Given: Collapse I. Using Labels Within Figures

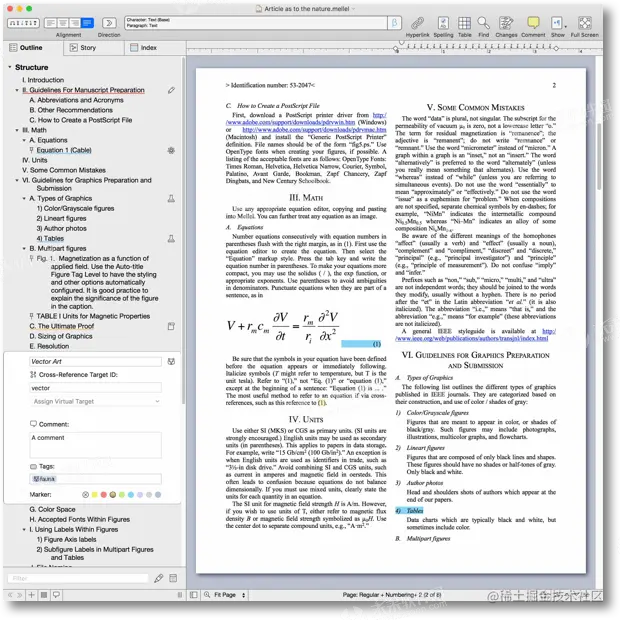Looking at the screenshot, I should click(x=24, y=529).
